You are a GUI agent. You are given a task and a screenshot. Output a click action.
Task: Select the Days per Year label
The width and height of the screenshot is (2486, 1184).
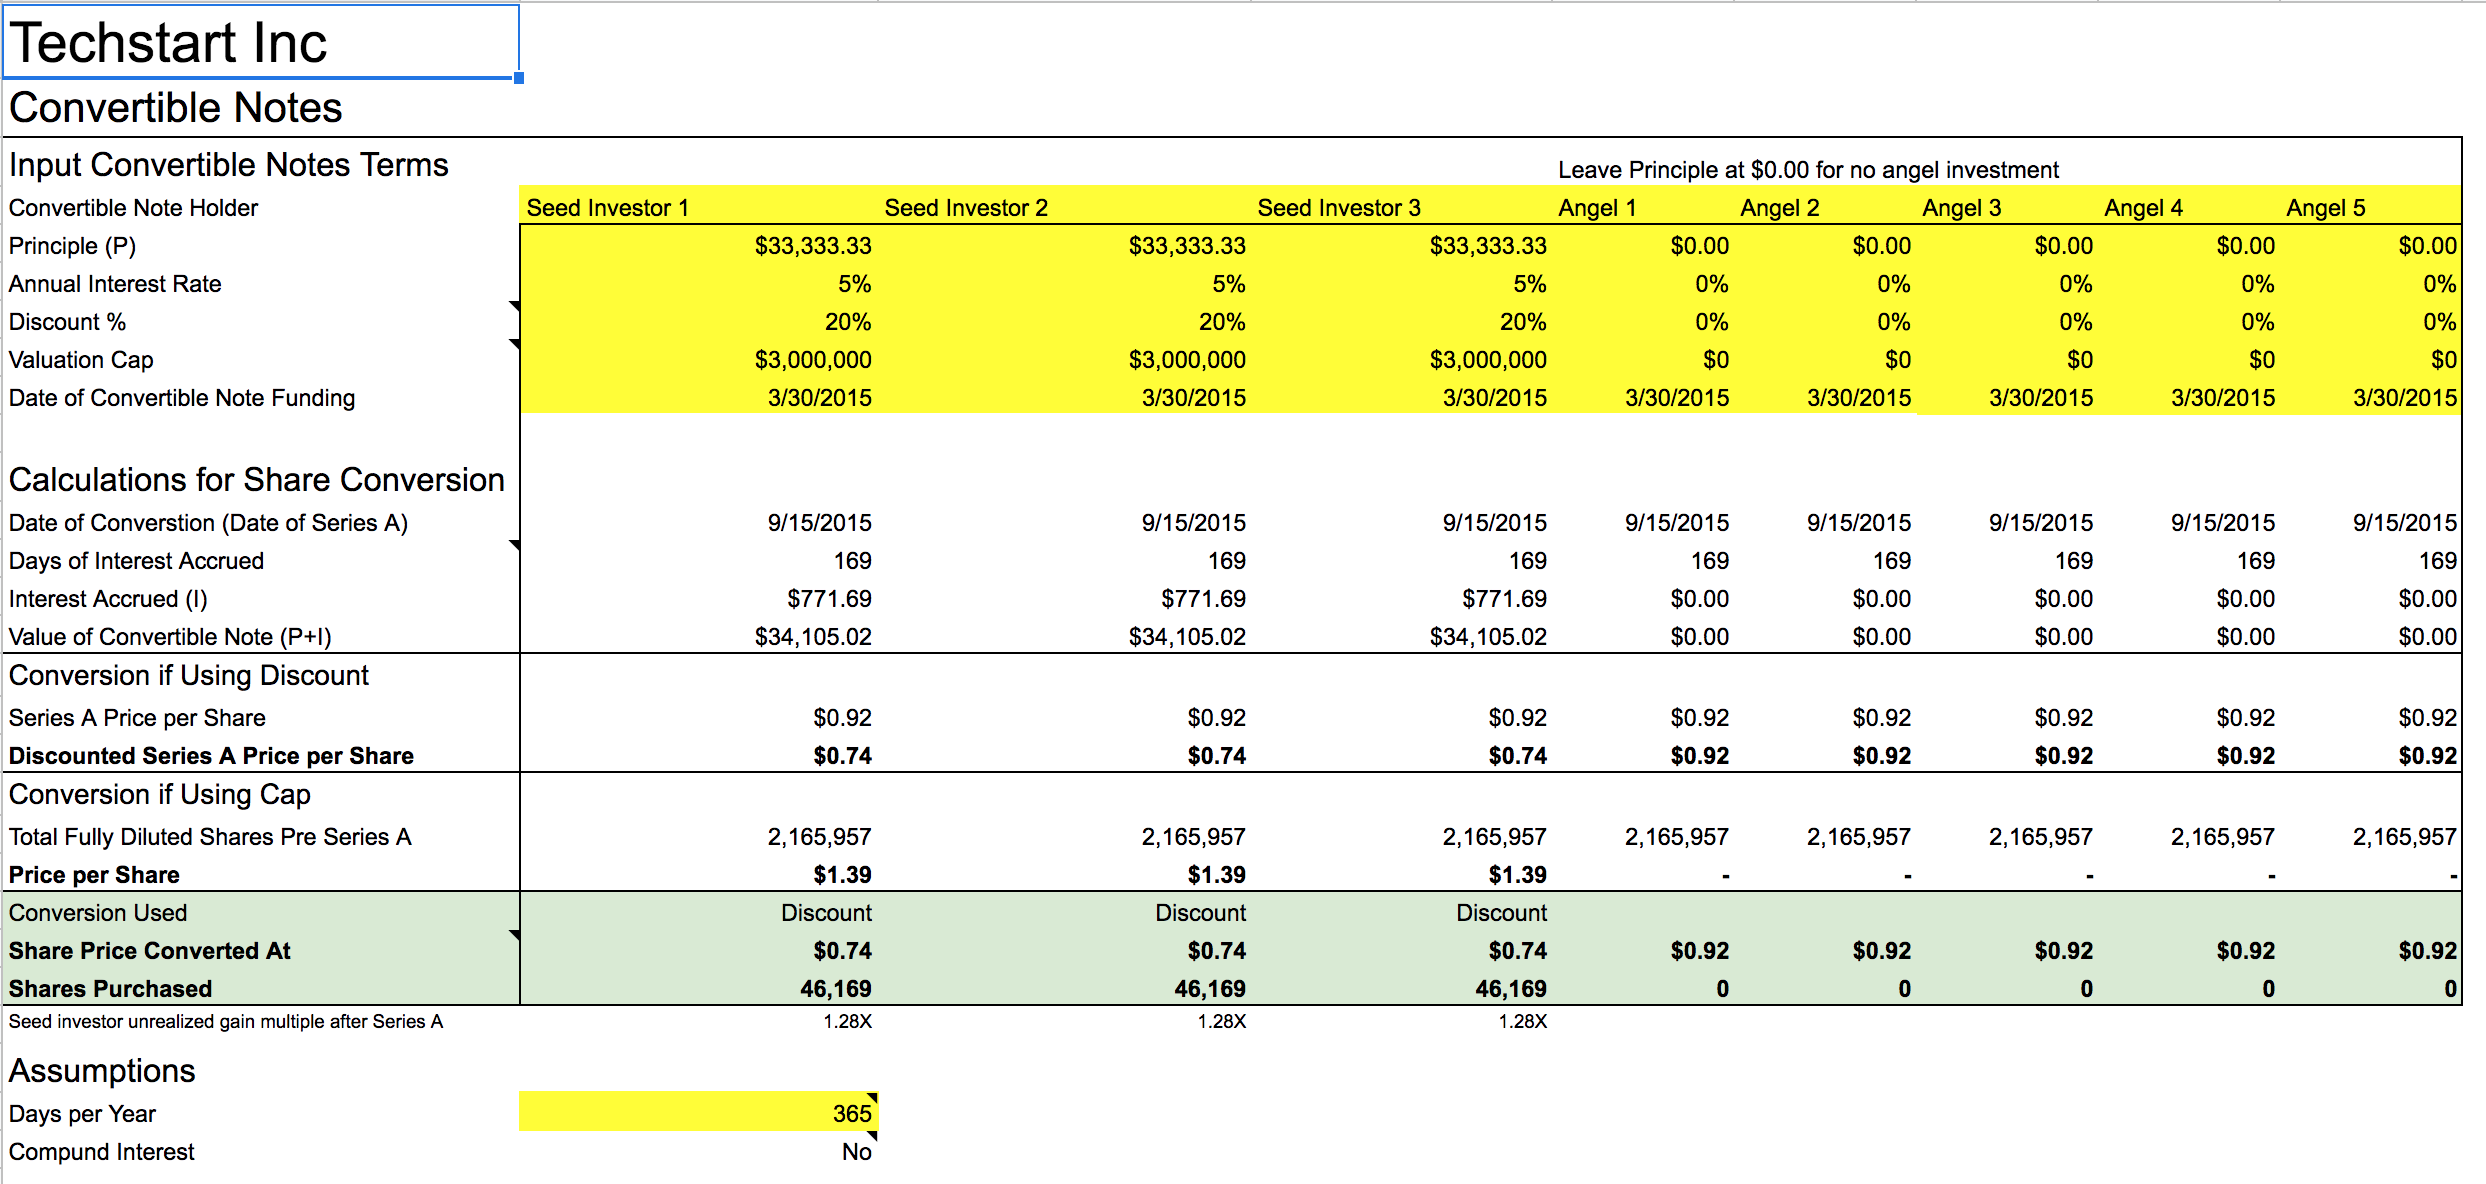(x=82, y=1114)
